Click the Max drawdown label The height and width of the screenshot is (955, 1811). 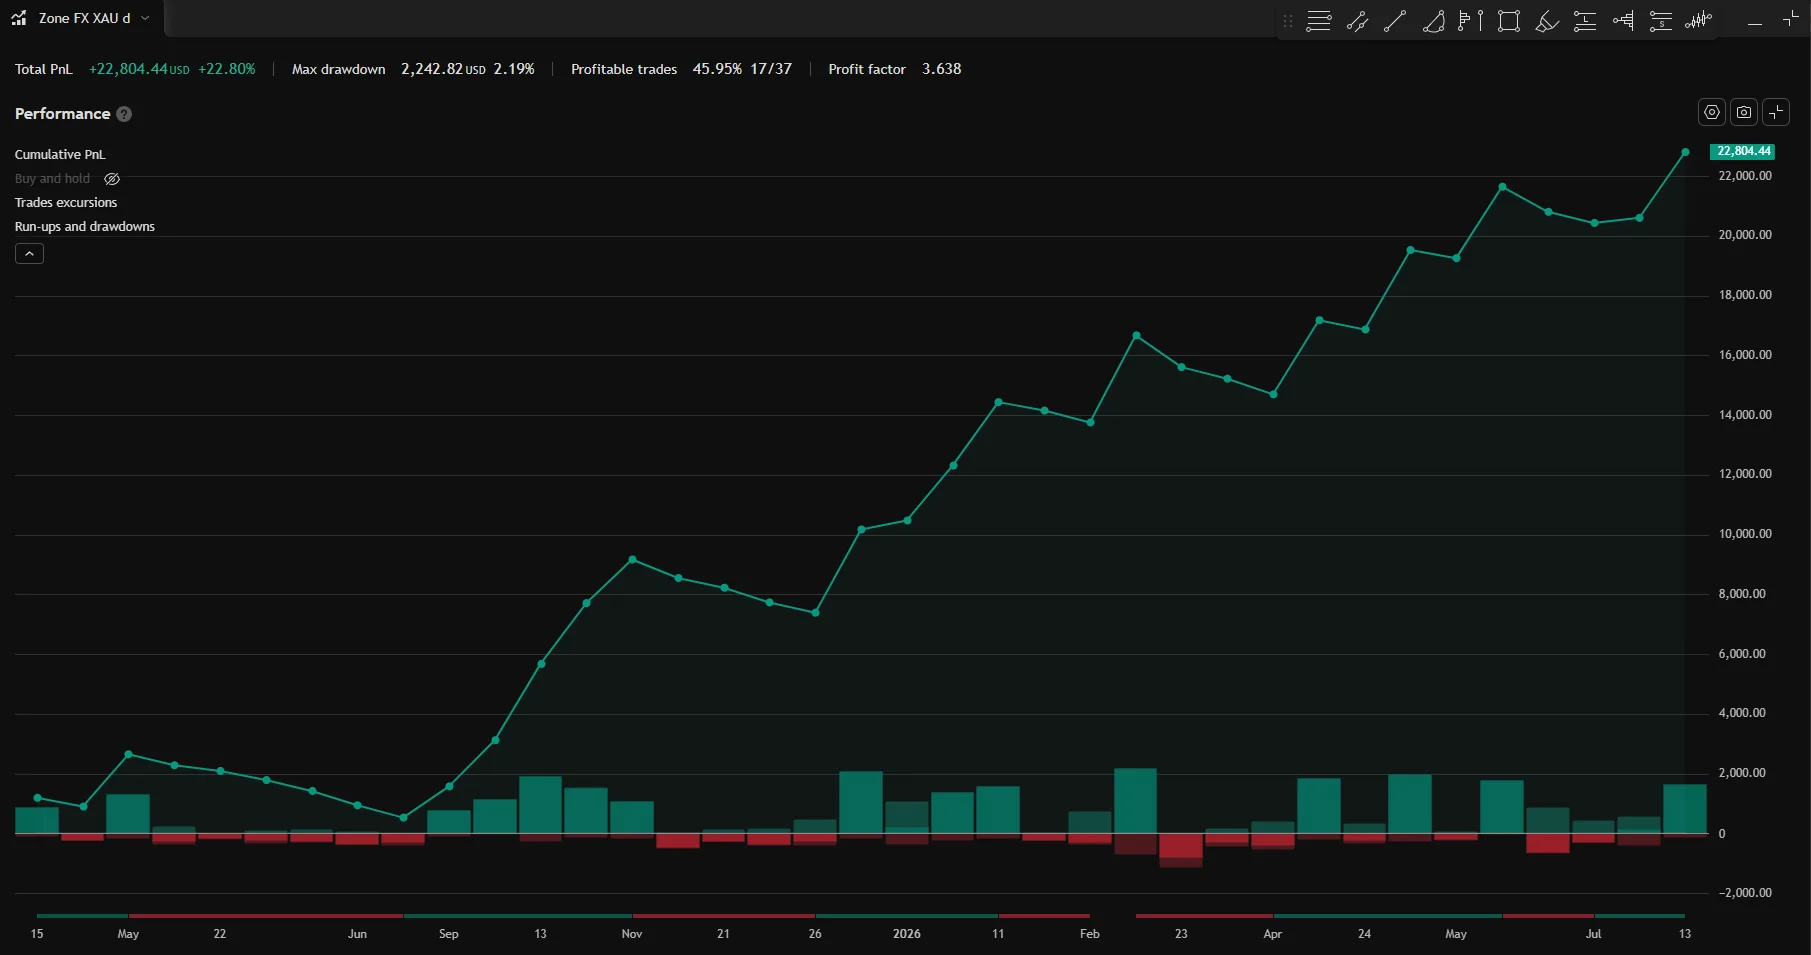click(338, 69)
